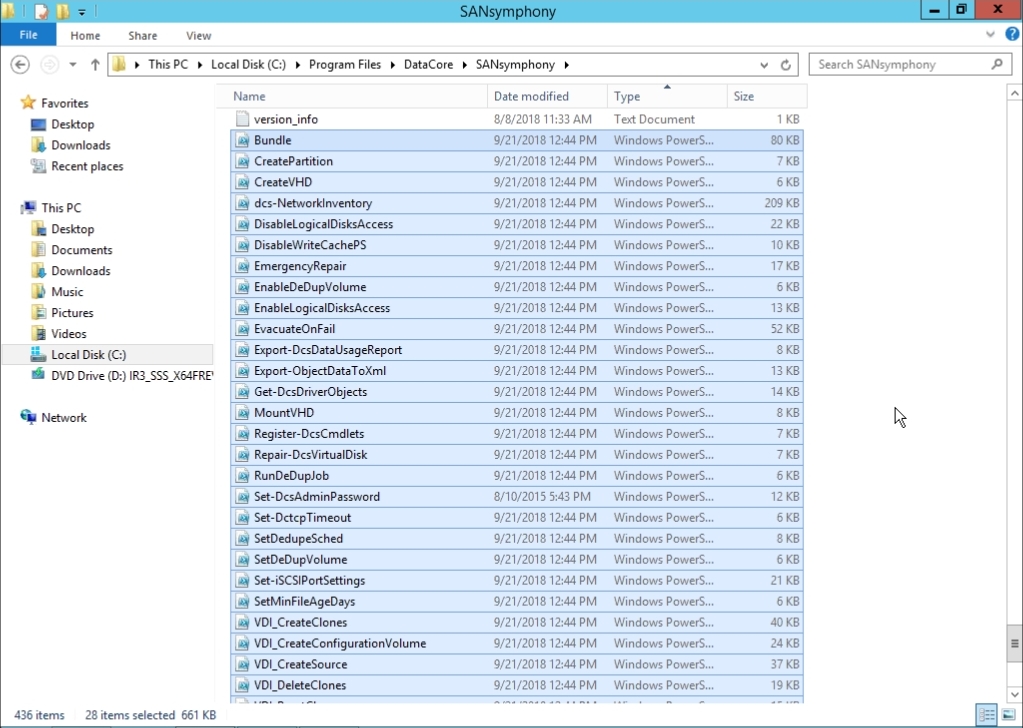Expand the chevron after This PC breadcrumb
Screen dimensions: 1023x728
pyautogui.click(x=199, y=65)
